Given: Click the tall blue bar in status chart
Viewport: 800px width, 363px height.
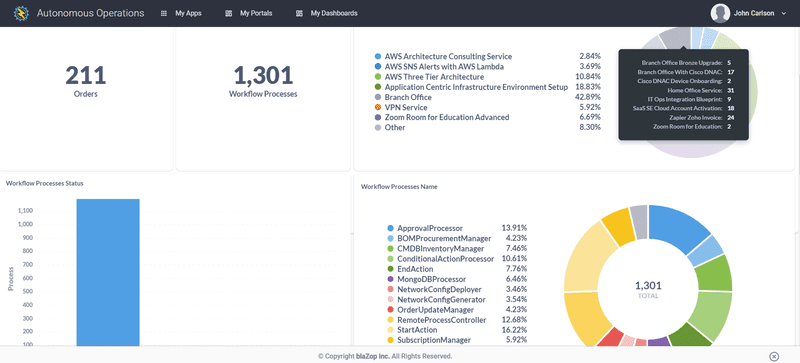Looking at the screenshot, I should point(108,273).
